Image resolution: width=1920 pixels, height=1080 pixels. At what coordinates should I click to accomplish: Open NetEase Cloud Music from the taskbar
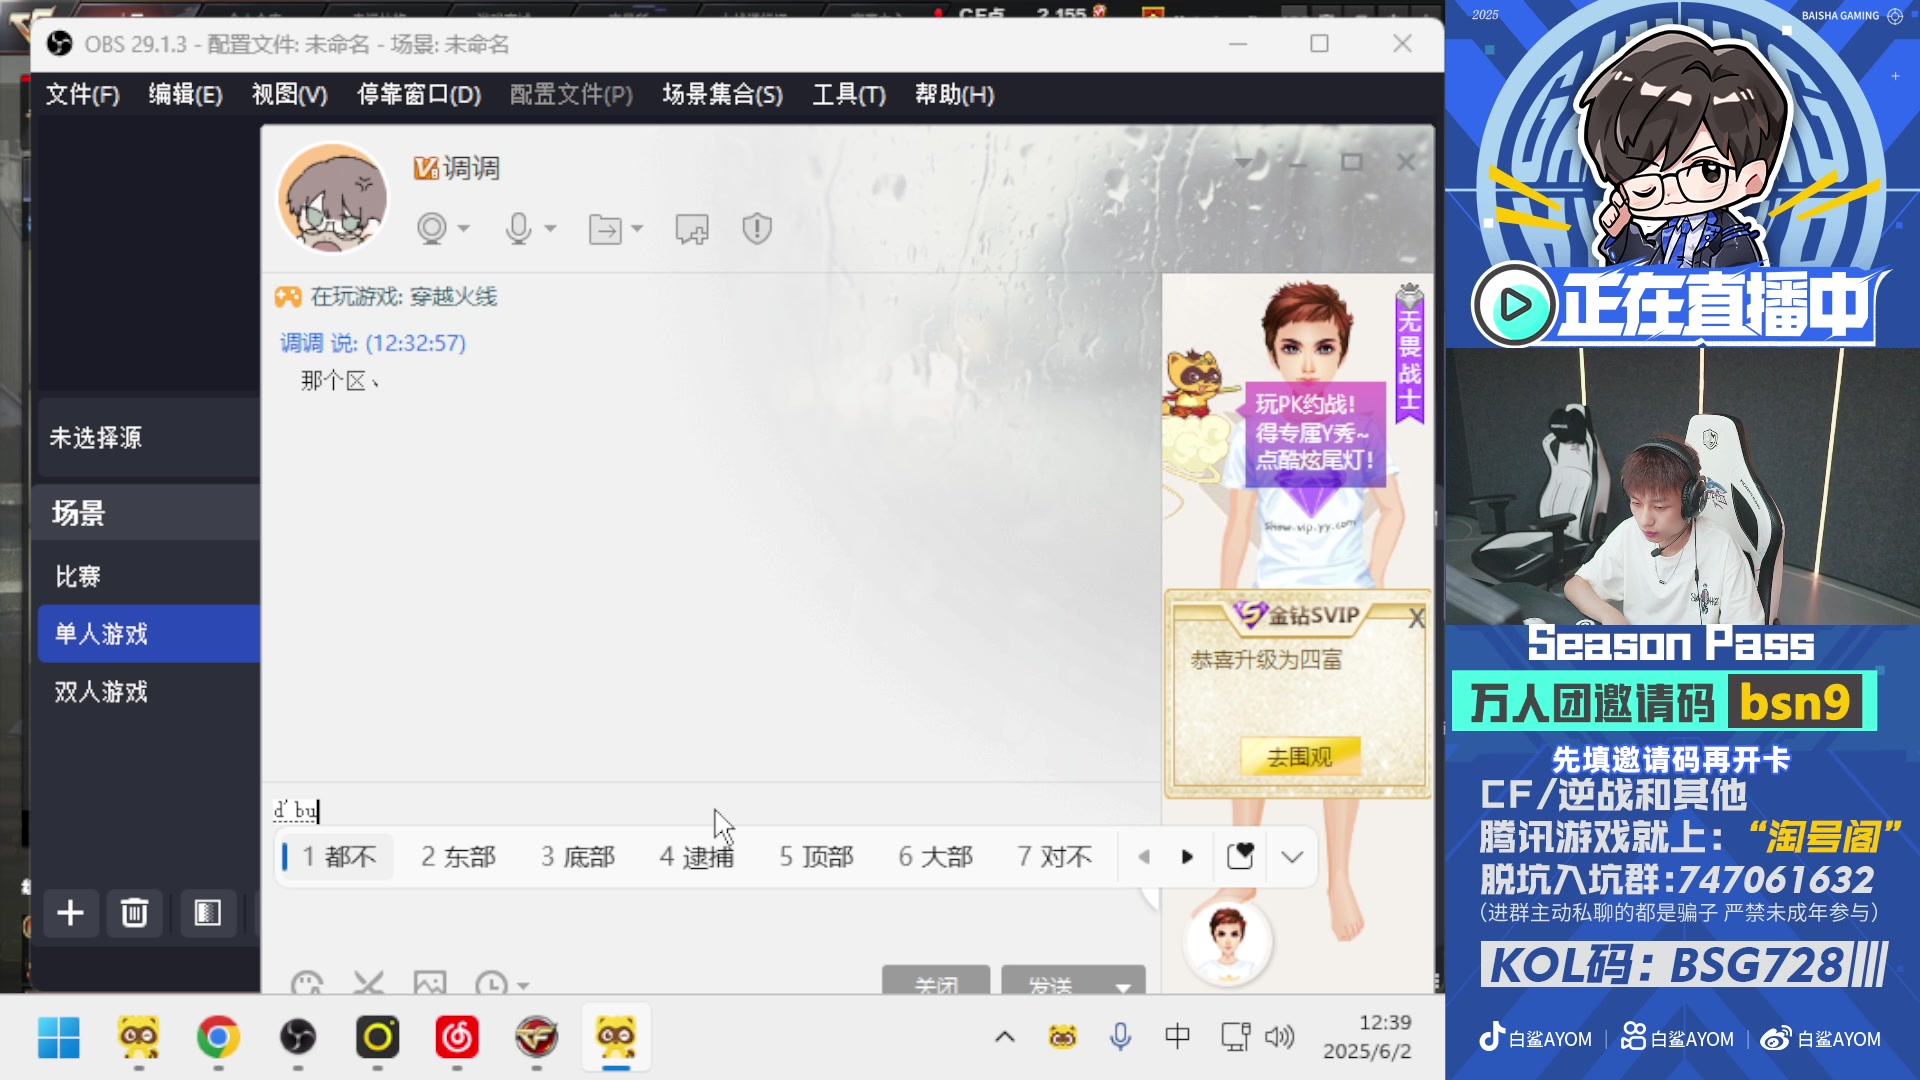click(x=457, y=1038)
